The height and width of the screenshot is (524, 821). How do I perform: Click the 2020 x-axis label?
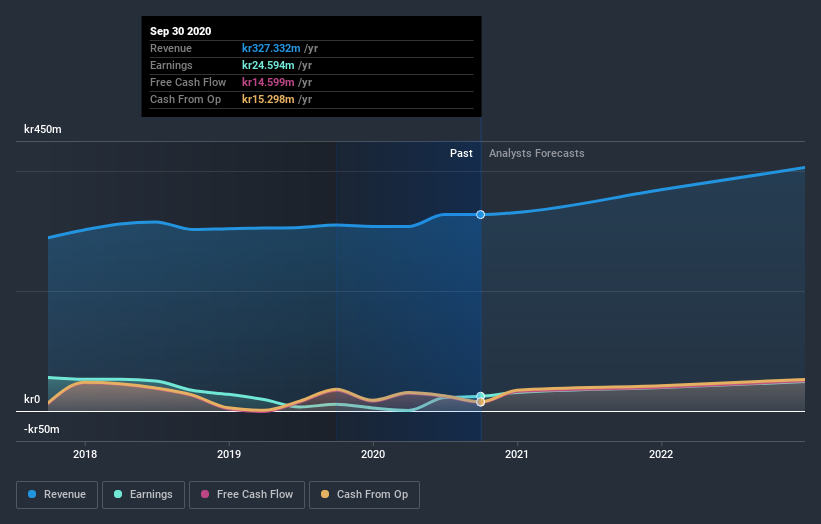coord(373,454)
